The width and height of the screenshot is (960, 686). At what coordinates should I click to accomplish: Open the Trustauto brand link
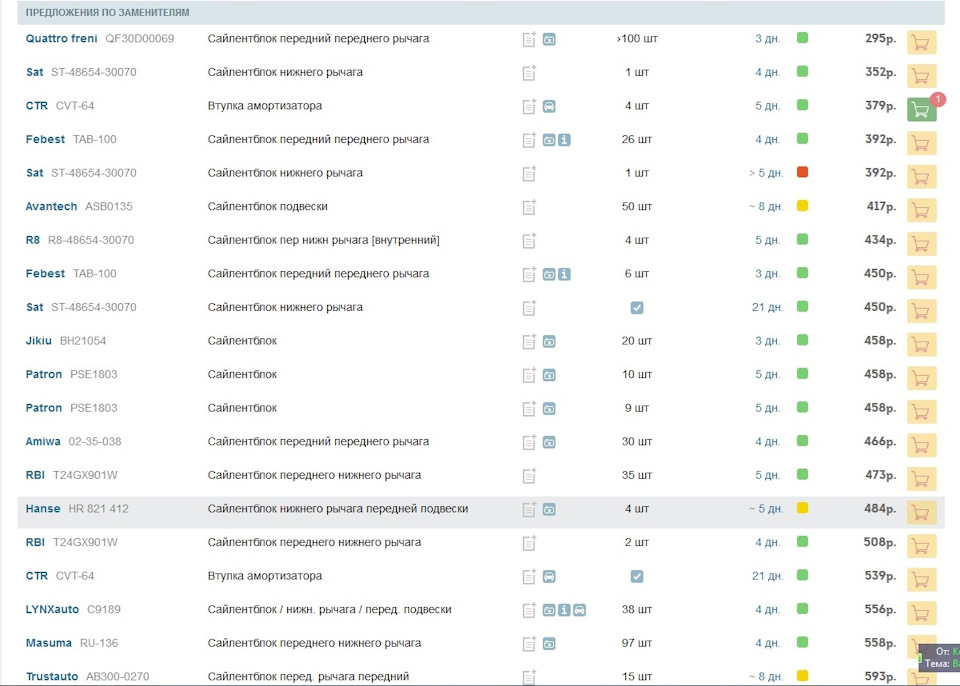(52, 676)
